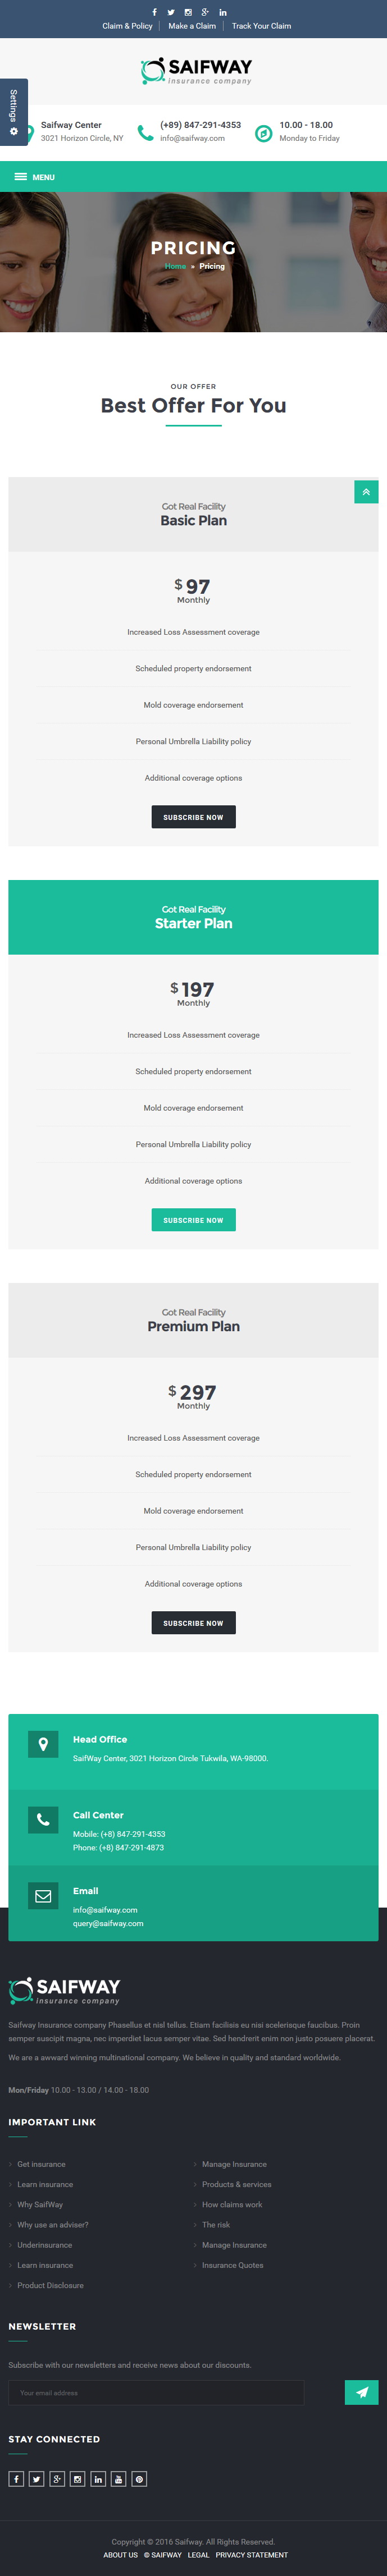Open the footer Pinterest icon
Viewport: 387px width, 2576px height.
(x=139, y=2478)
